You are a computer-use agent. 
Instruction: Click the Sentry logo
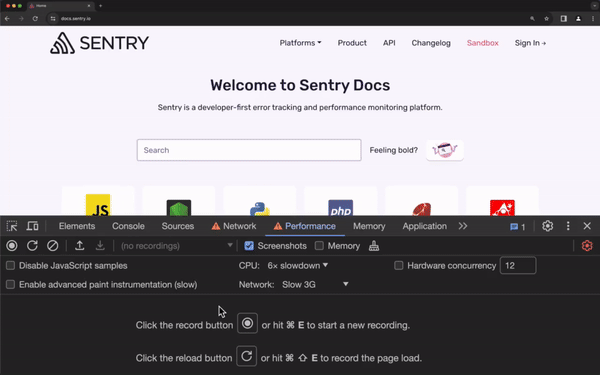point(99,43)
